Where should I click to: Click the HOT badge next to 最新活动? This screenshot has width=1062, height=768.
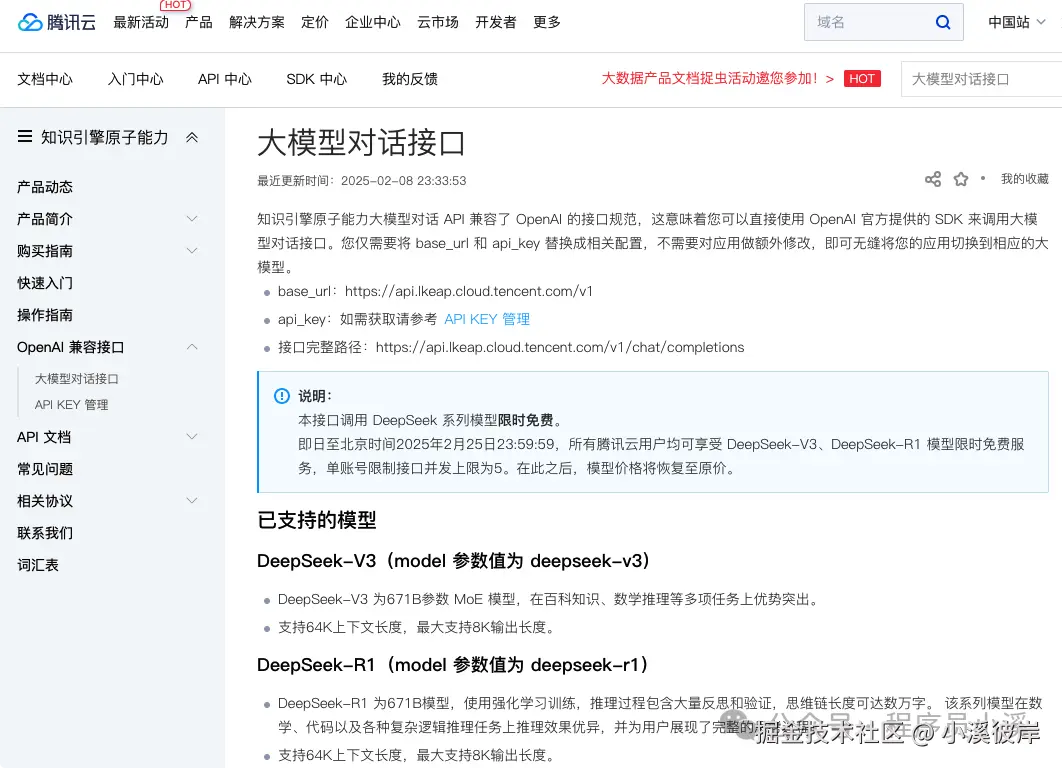pos(175,5)
